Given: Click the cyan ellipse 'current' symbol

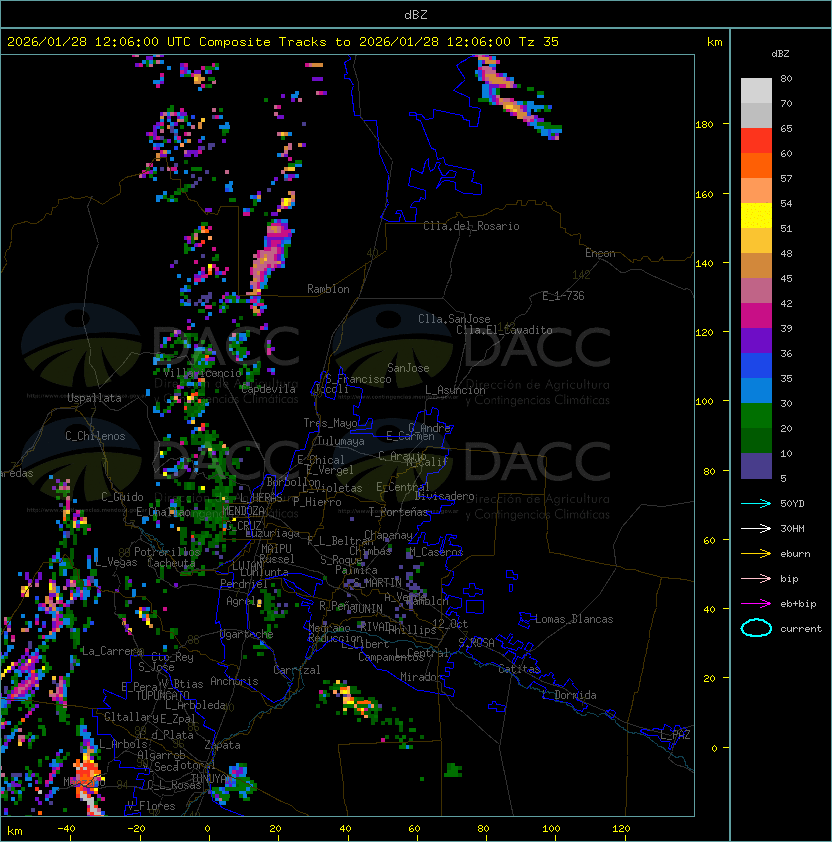Looking at the screenshot, I should (756, 628).
